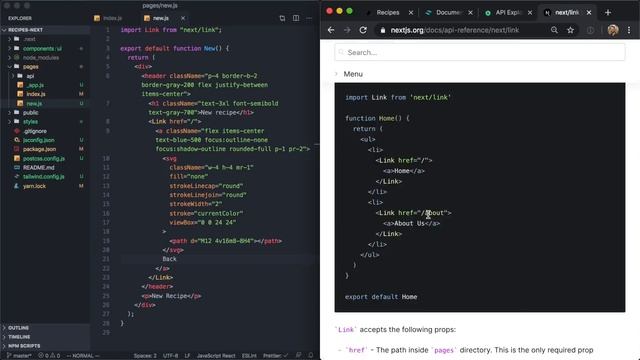Open the editor more actions menu
The height and width of the screenshot is (360, 640).
(x=309, y=18)
